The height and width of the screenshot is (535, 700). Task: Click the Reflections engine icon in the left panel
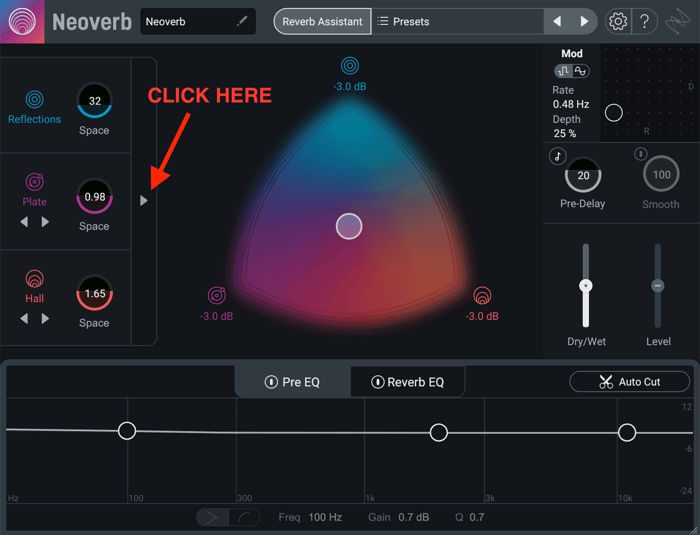[34, 99]
